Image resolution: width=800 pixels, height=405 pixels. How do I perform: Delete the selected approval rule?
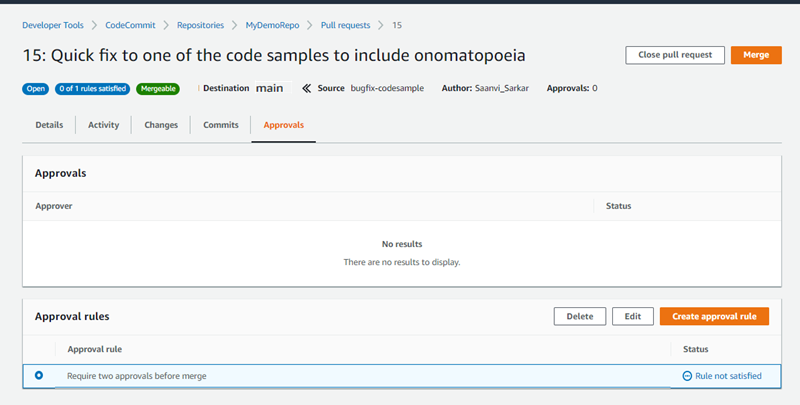(x=579, y=316)
